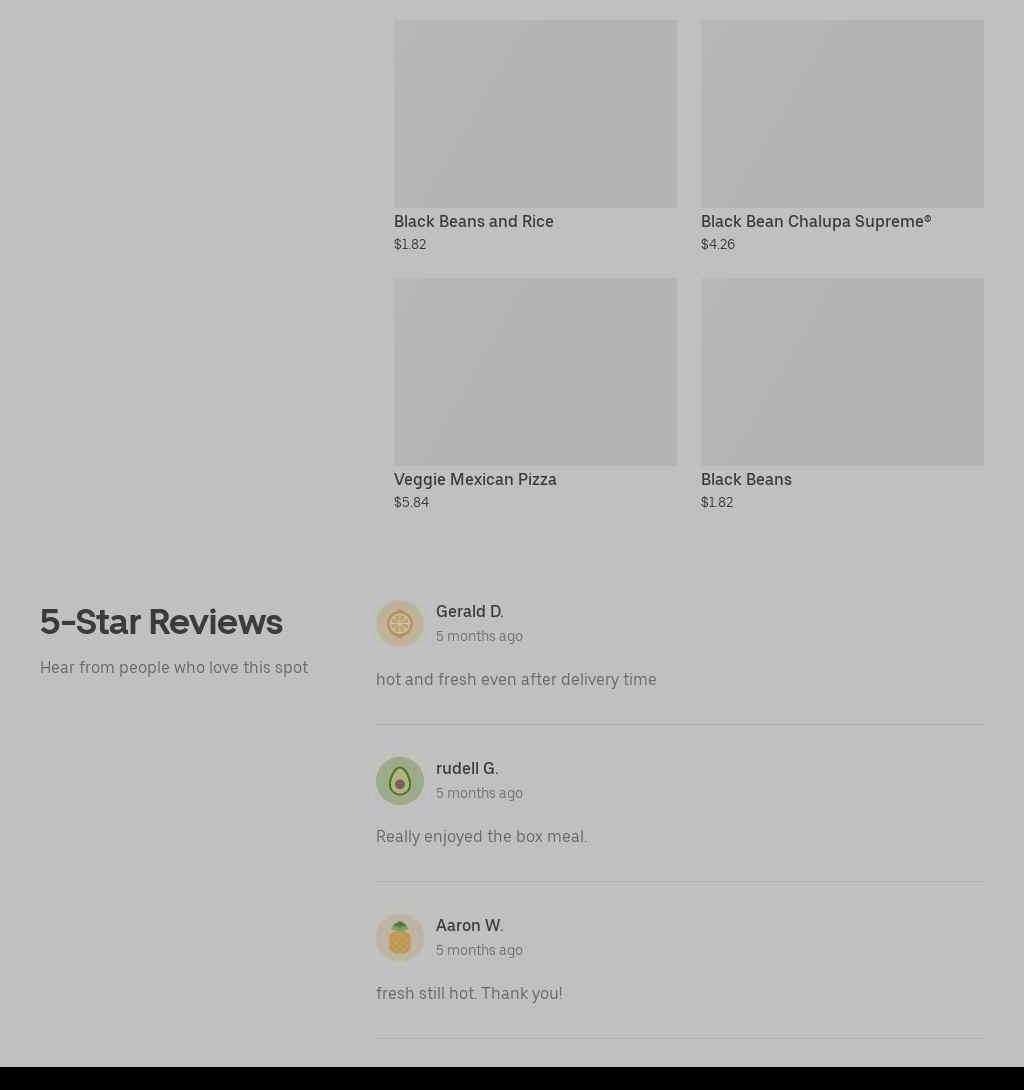Click the $5.84 Veggie Mexican Pizza price
Viewport: 1024px width, 1090px height.
click(x=411, y=502)
